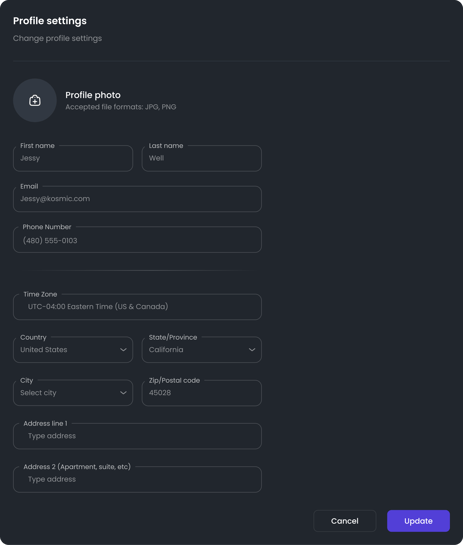463x545 pixels.
Task: Click the Update button
Action: pyautogui.click(x=419, y=521)
